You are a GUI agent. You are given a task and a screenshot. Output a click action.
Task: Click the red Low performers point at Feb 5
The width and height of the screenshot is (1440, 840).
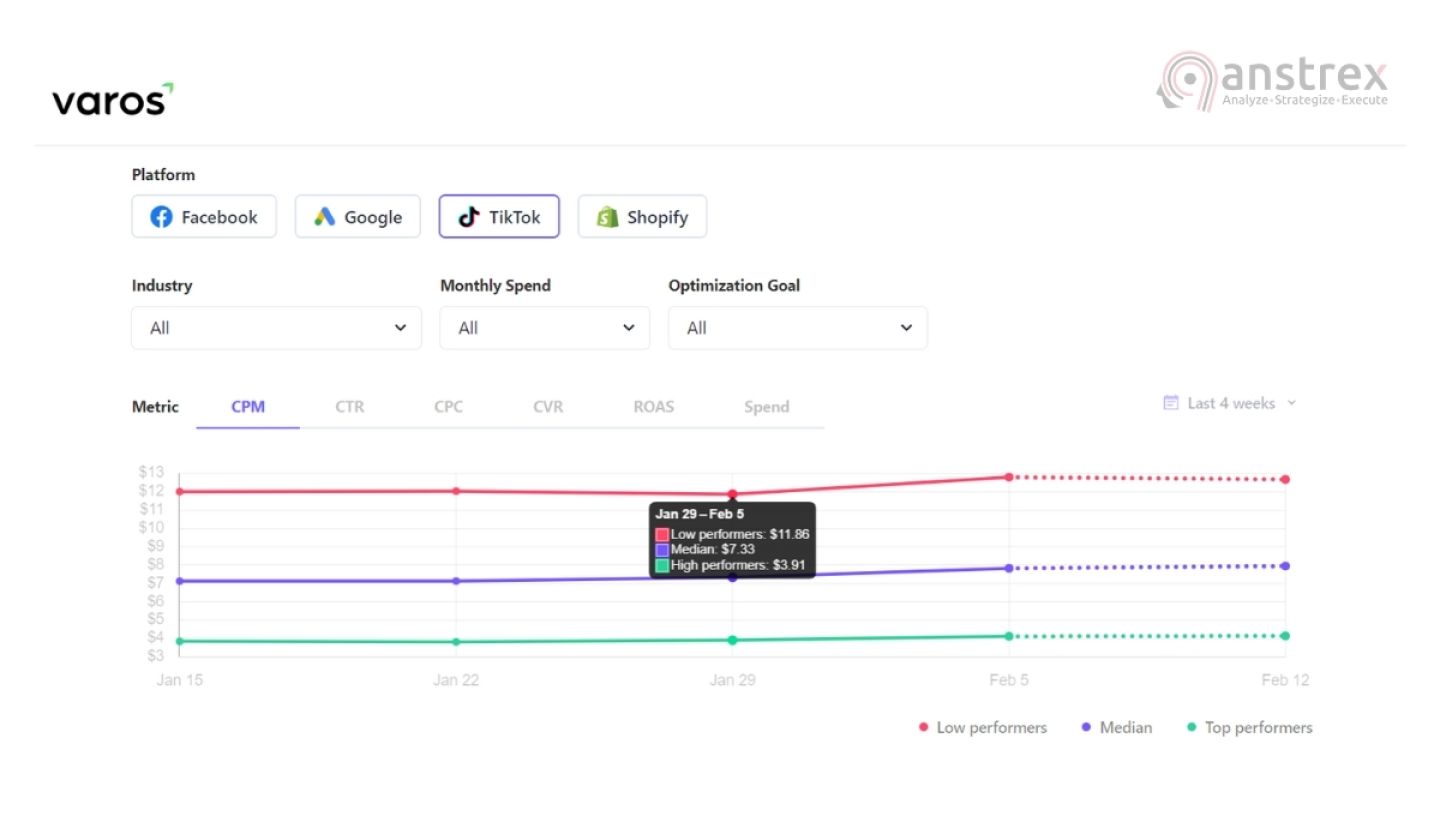pyautogui.click(x=1009, y=477)
